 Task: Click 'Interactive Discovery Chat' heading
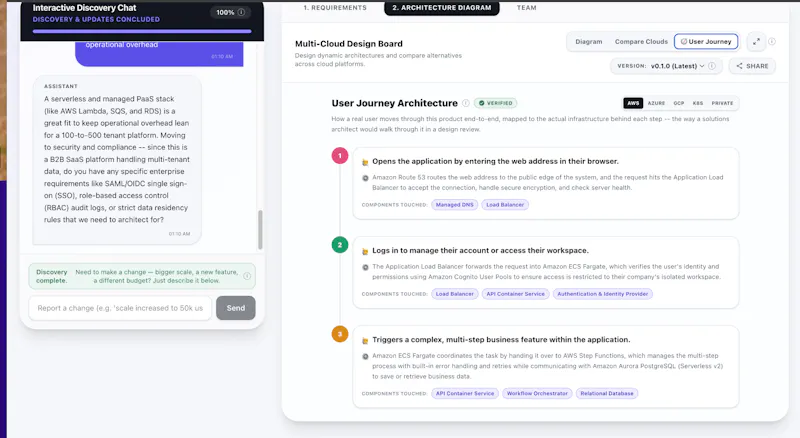[84, 8]
